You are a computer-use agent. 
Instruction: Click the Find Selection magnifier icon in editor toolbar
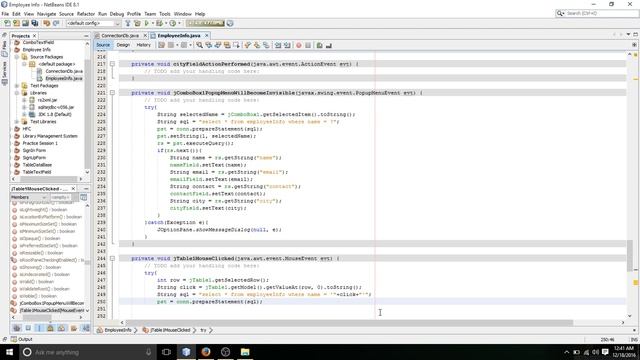(x=199, y=45)
